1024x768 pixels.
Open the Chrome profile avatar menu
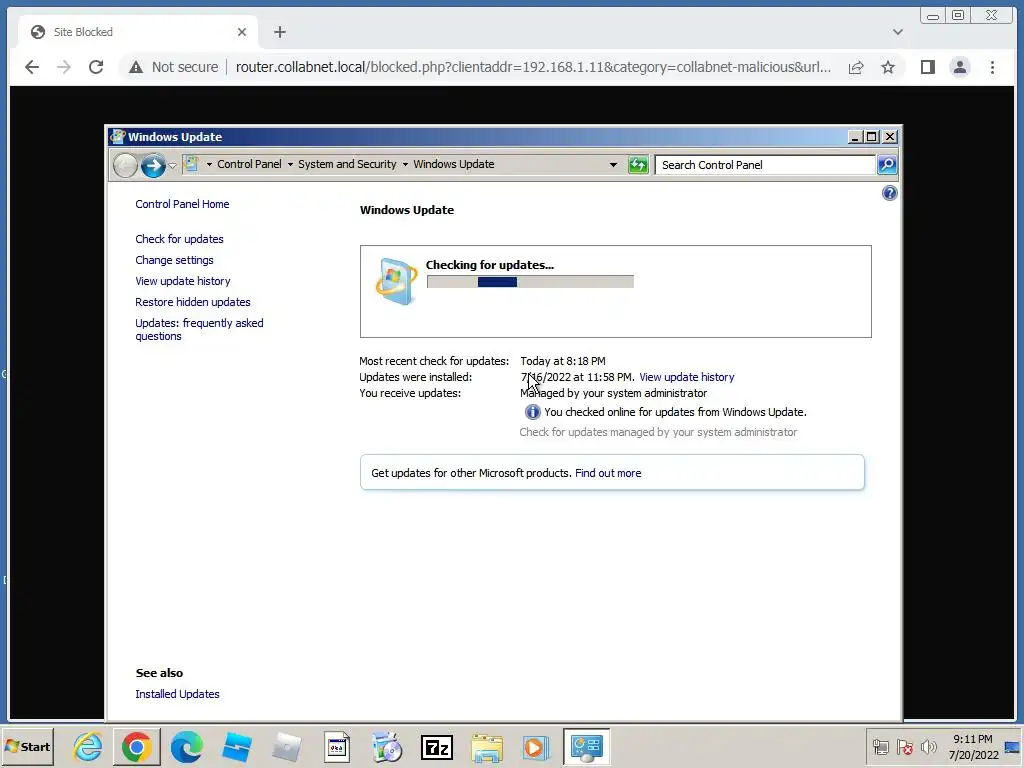coord(959,67)
